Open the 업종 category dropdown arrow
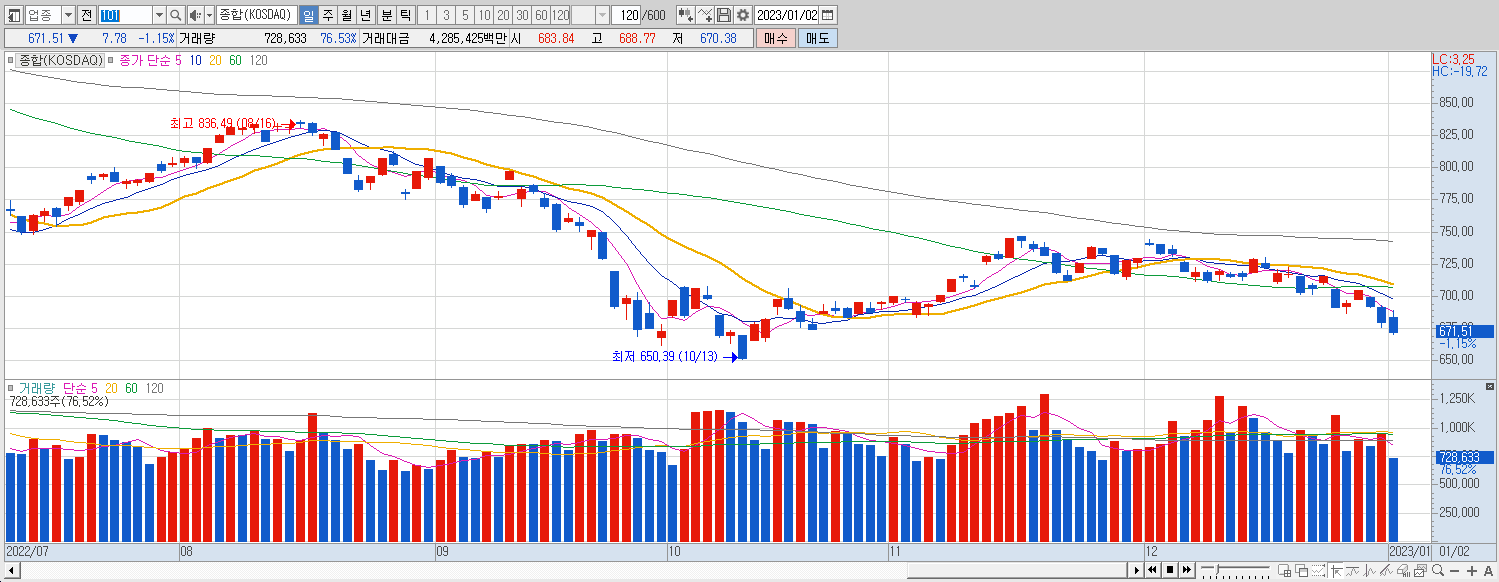This screenshot has height=582, width=1499. (68, 15)
